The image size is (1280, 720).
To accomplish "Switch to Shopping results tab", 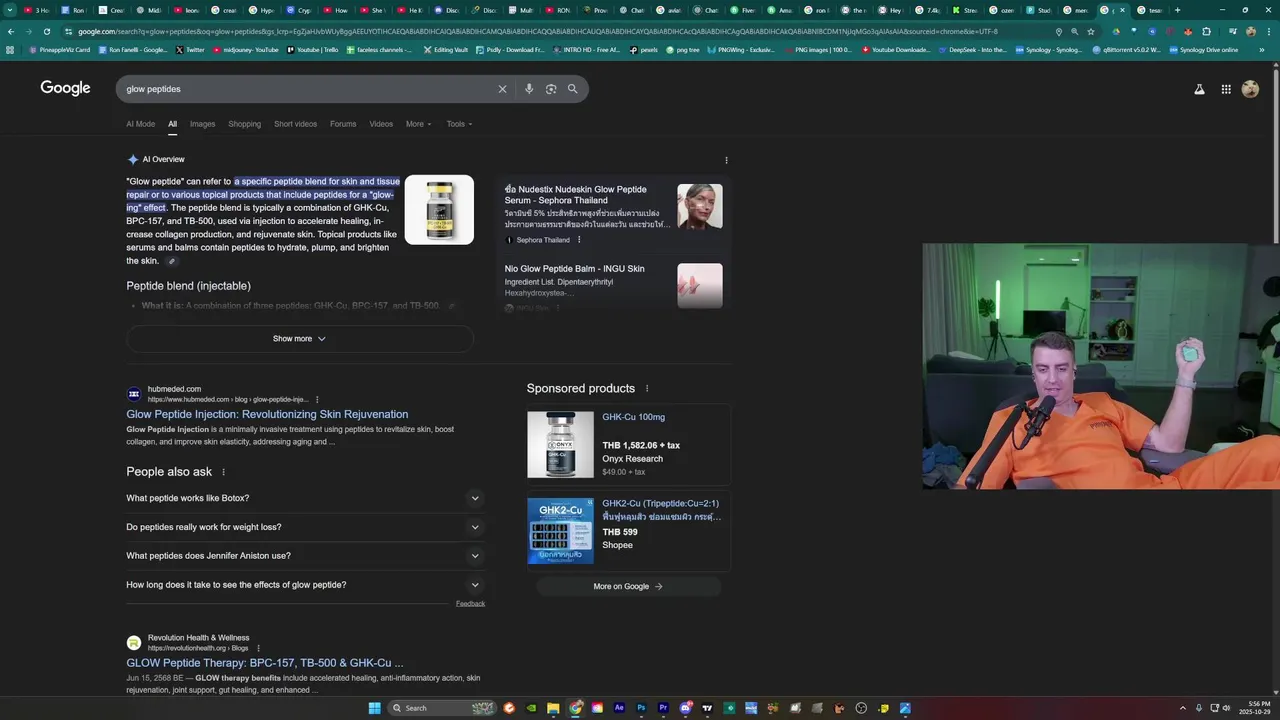I will pos(244,124).
